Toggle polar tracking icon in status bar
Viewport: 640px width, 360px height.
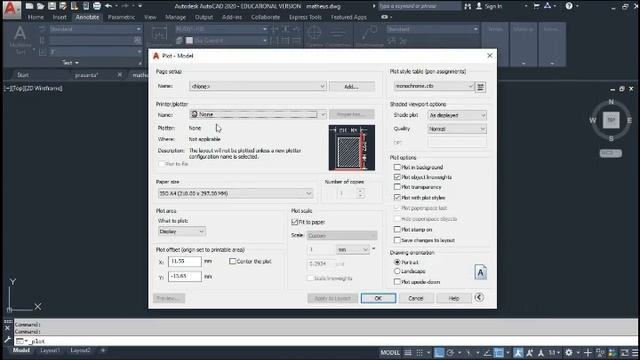[x=450, y=353]
